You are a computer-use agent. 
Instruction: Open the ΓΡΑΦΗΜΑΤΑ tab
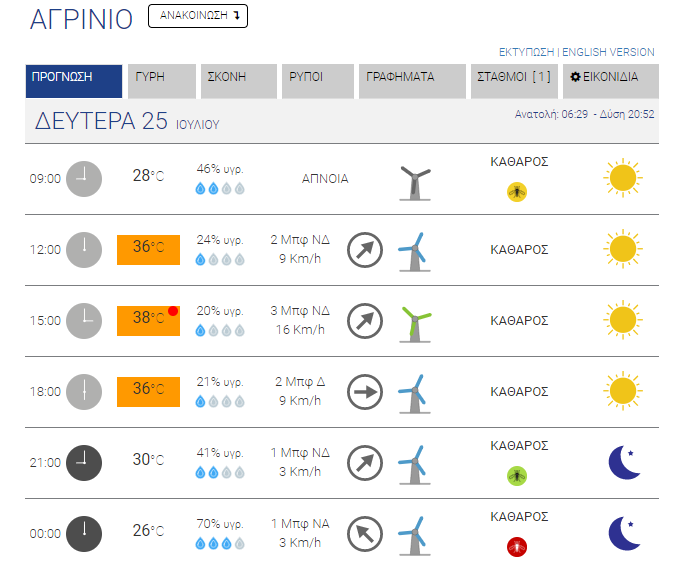[x=412, y=81]
